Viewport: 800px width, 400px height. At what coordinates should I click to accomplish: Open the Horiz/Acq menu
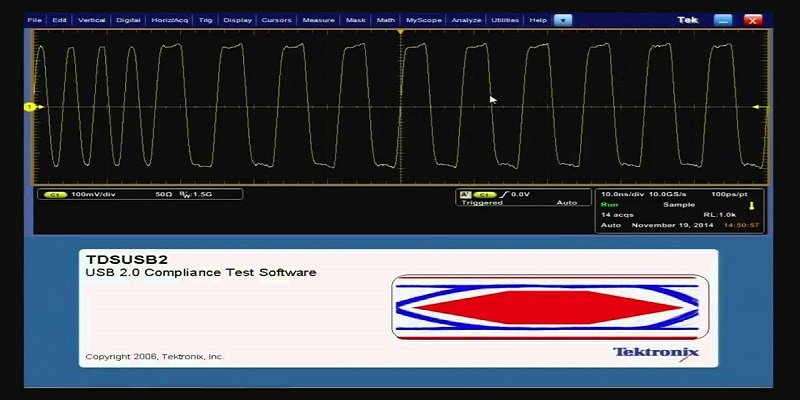point(170,20)
